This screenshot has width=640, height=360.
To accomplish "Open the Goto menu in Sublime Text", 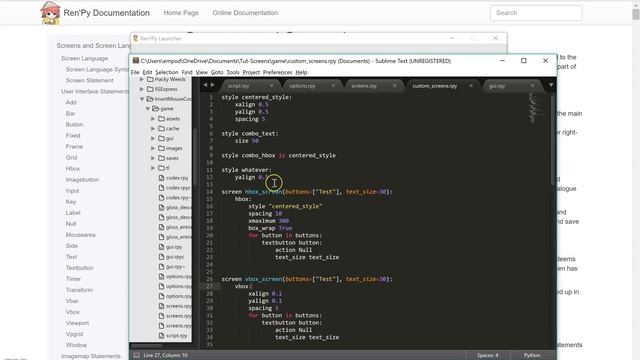I will [217, 72].
